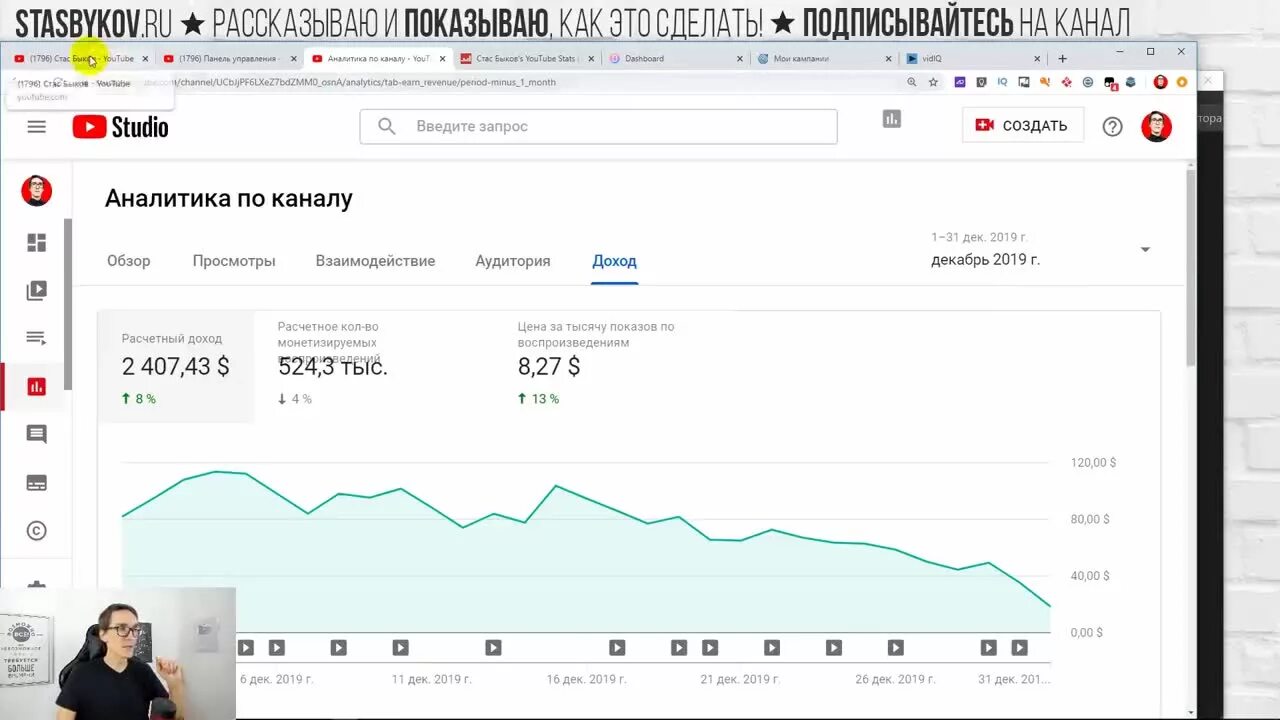Image resolution: width=1280 pixels, height=720 pixels.
Task: Click the help question mark icon
Action: [x=1112, y=127]
